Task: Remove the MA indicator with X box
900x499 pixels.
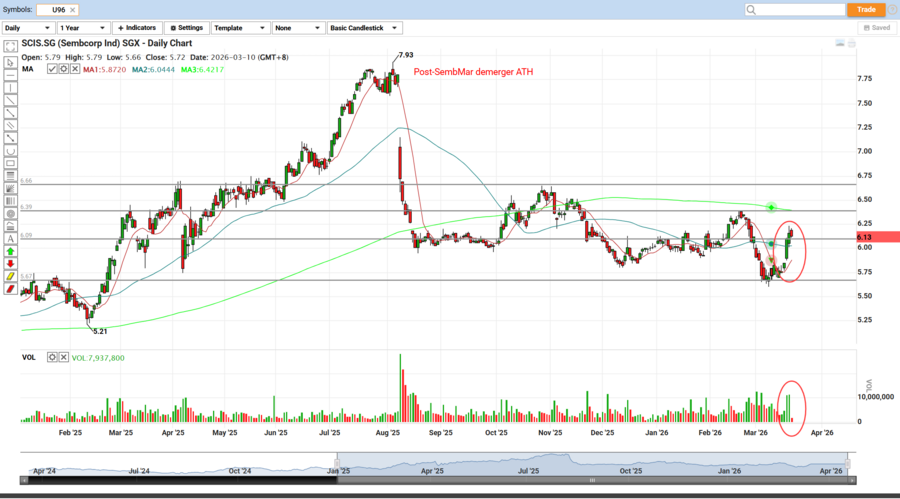Action: [x=75, y=71]
